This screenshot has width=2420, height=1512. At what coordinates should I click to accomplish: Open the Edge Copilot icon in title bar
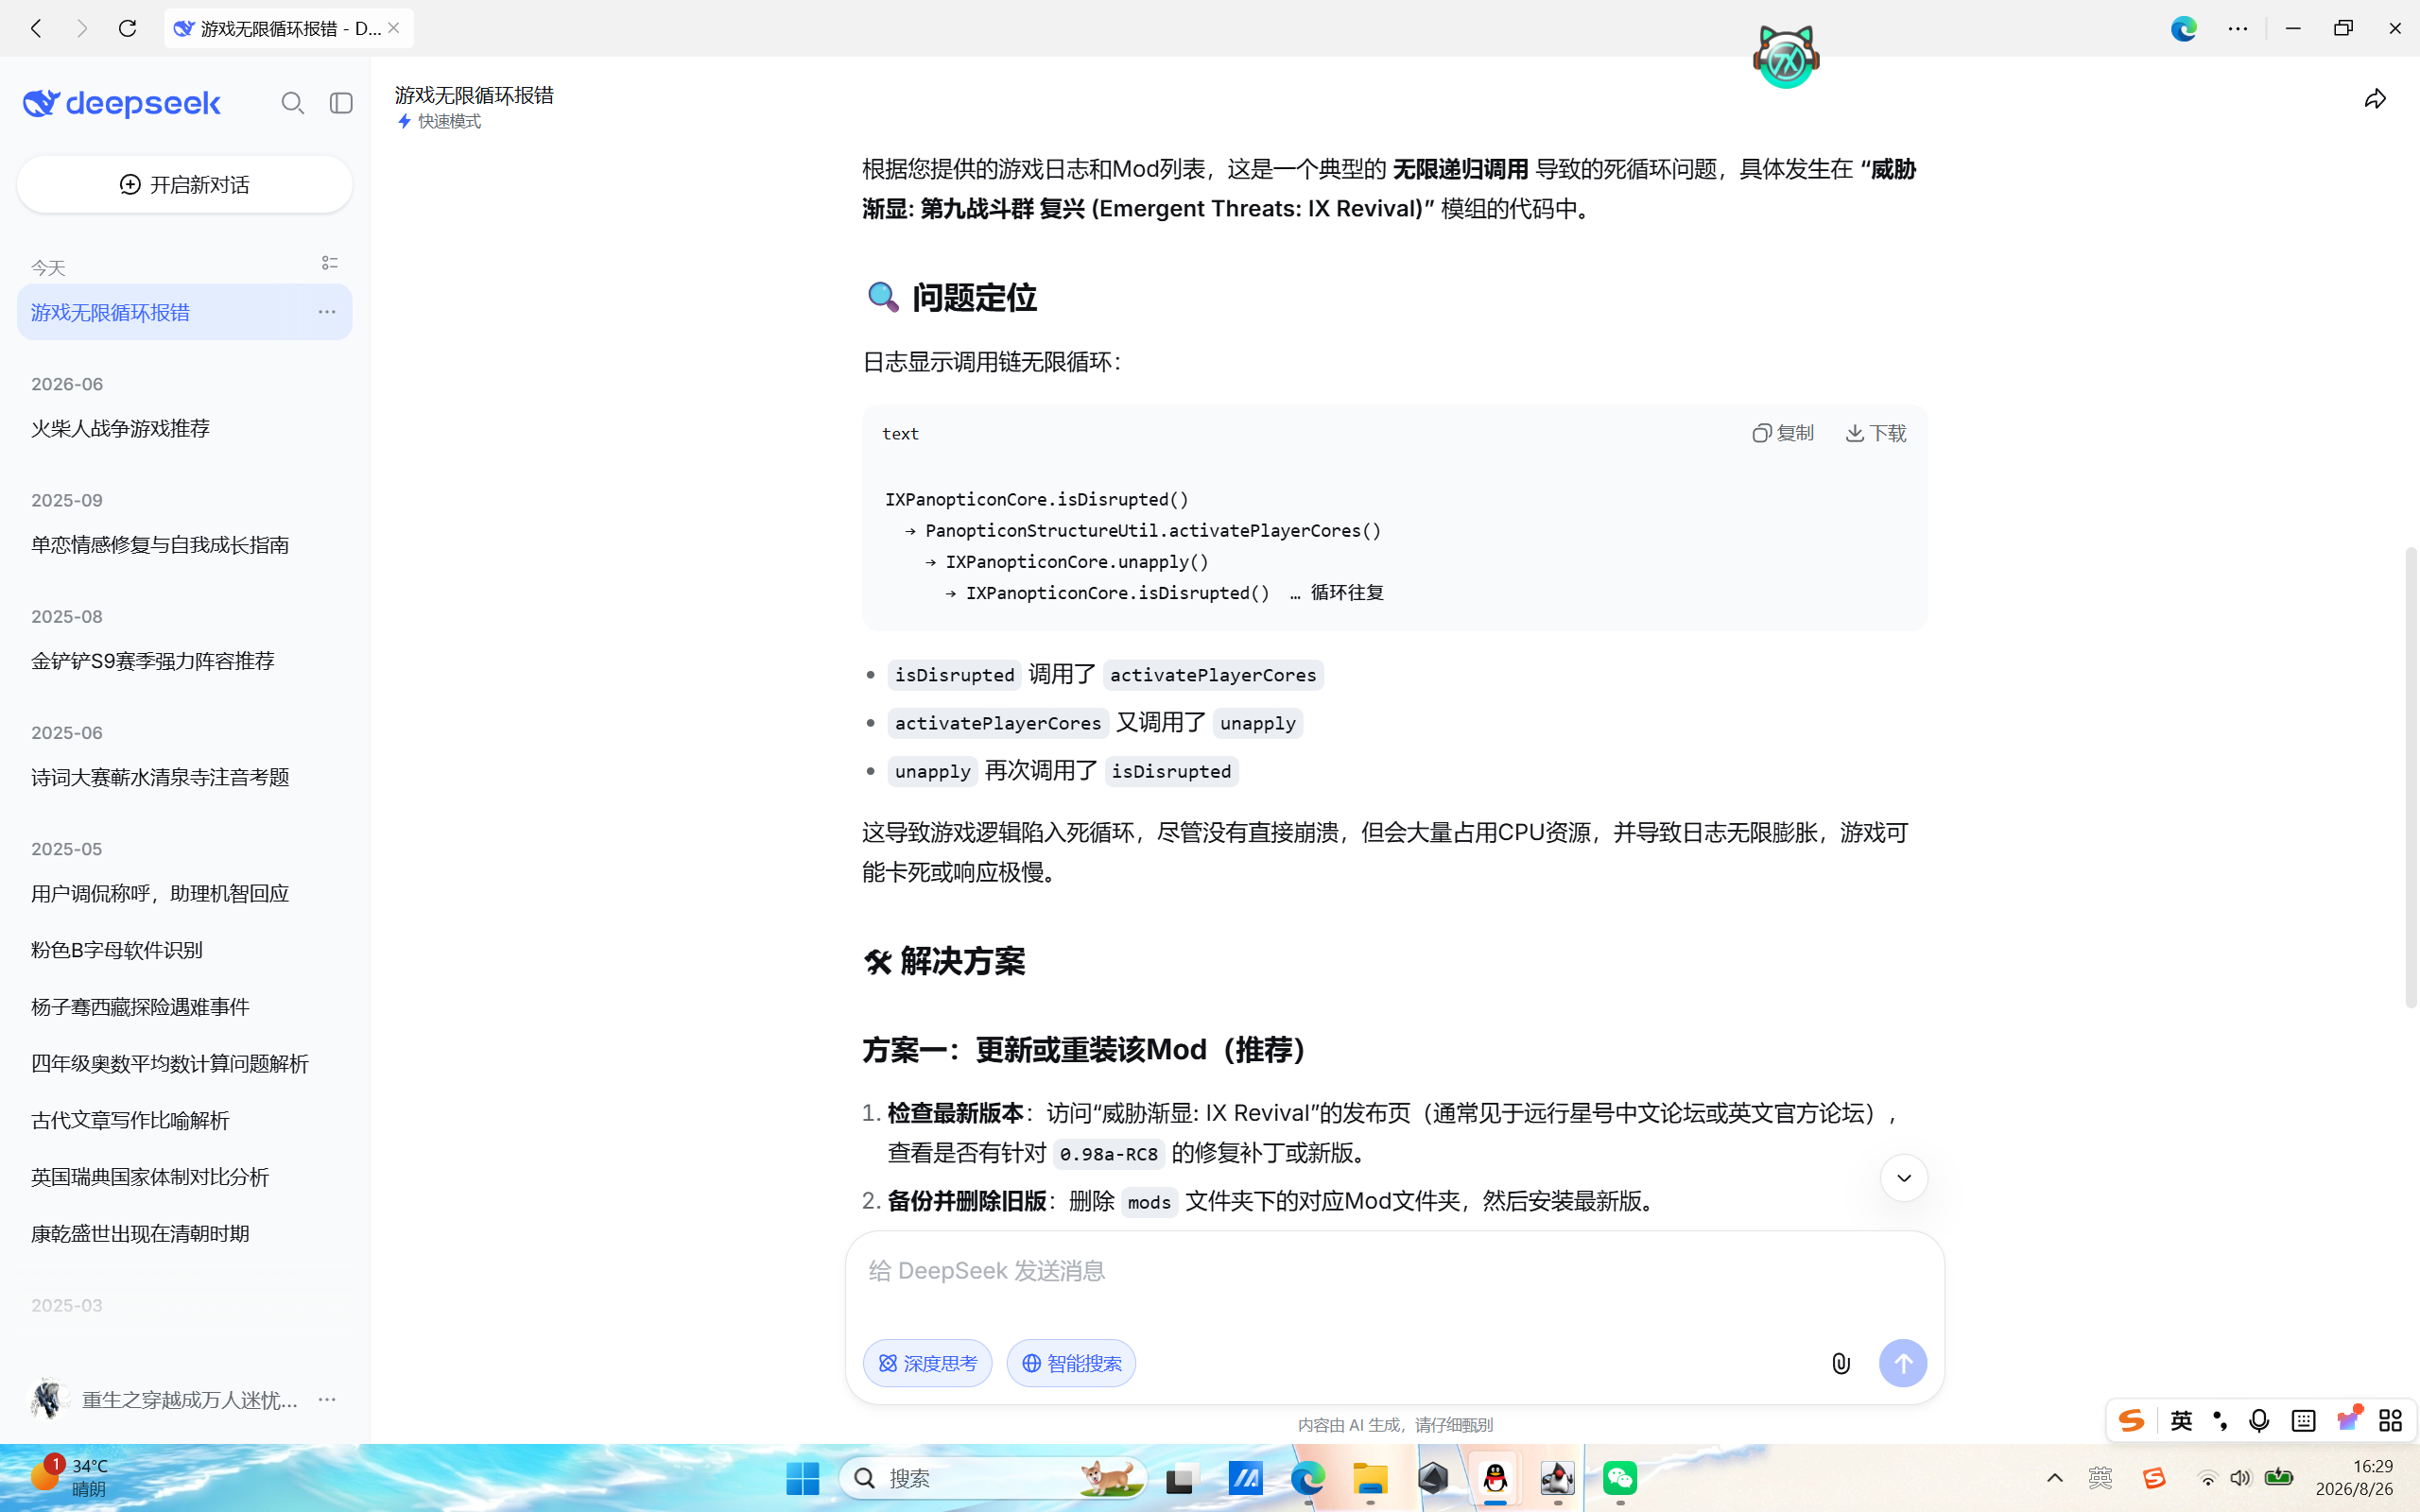[2183, 28]
